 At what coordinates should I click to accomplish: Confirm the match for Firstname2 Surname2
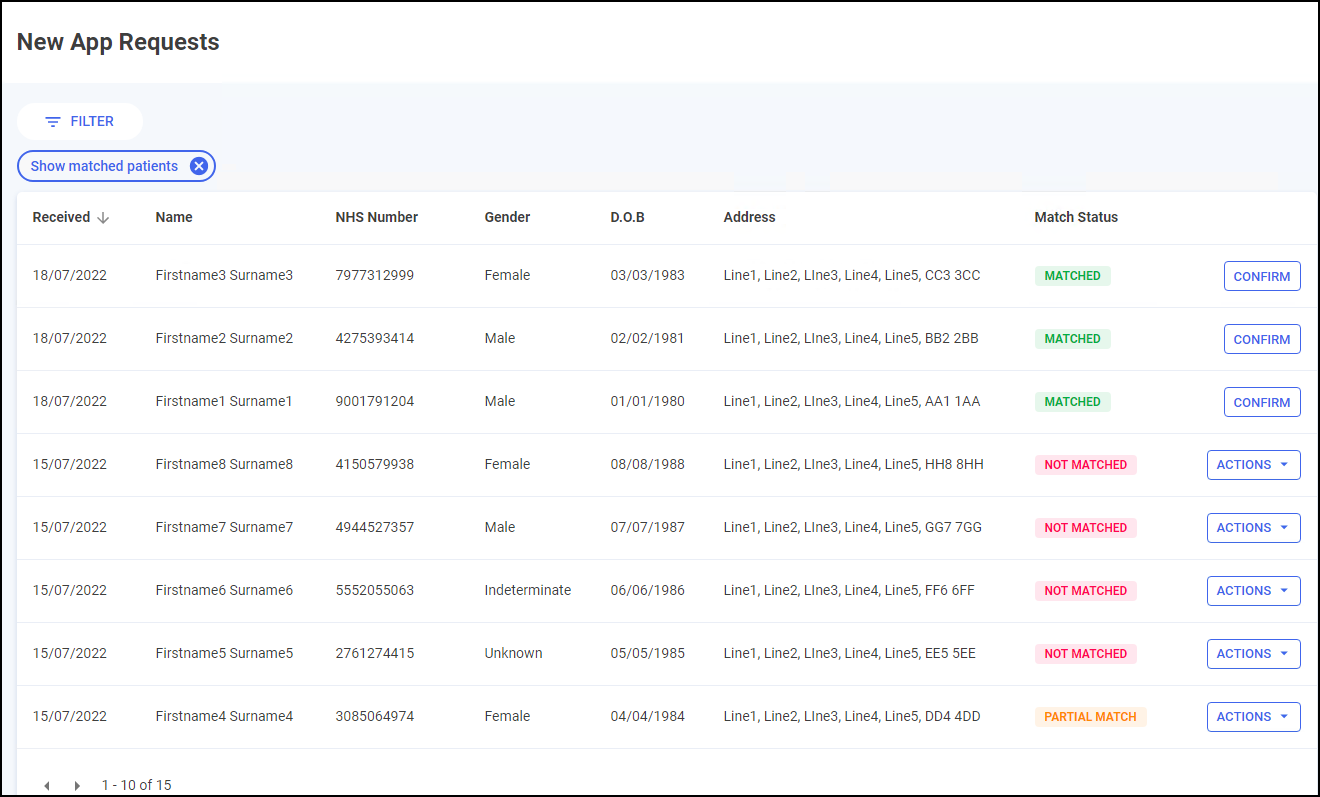coord(1261,339)
